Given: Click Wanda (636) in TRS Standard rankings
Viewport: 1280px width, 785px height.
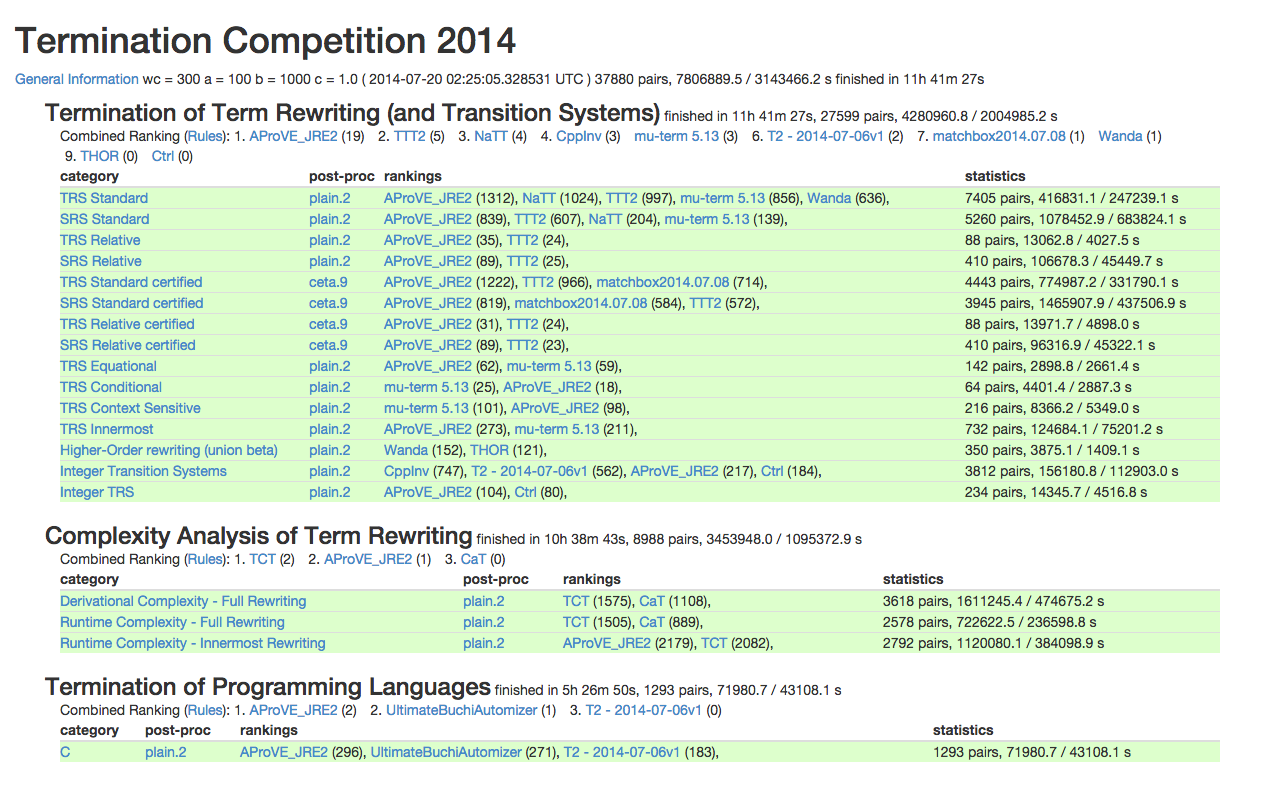Looking at the screenshot, I should tap(829, 198).
